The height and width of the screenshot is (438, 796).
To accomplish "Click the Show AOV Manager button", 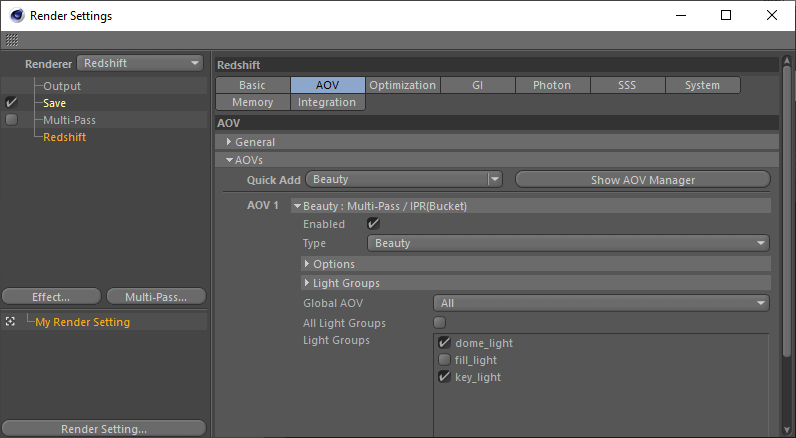I will [643, 180].
